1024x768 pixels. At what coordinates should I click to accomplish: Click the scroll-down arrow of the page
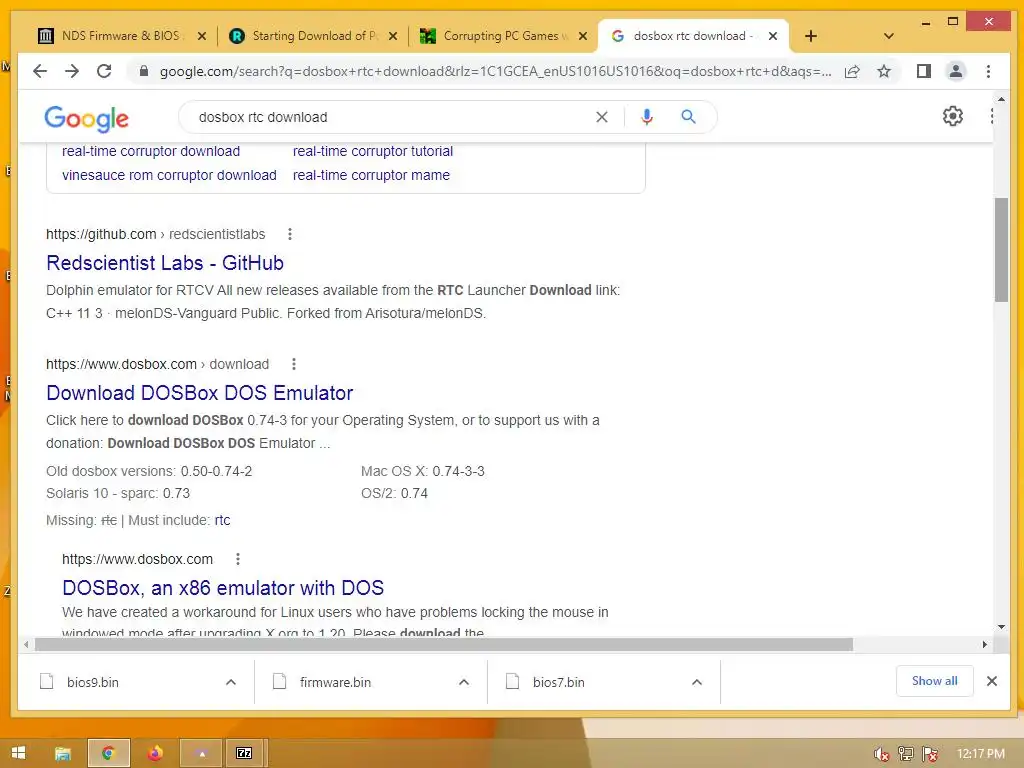tap(1001, 627)
